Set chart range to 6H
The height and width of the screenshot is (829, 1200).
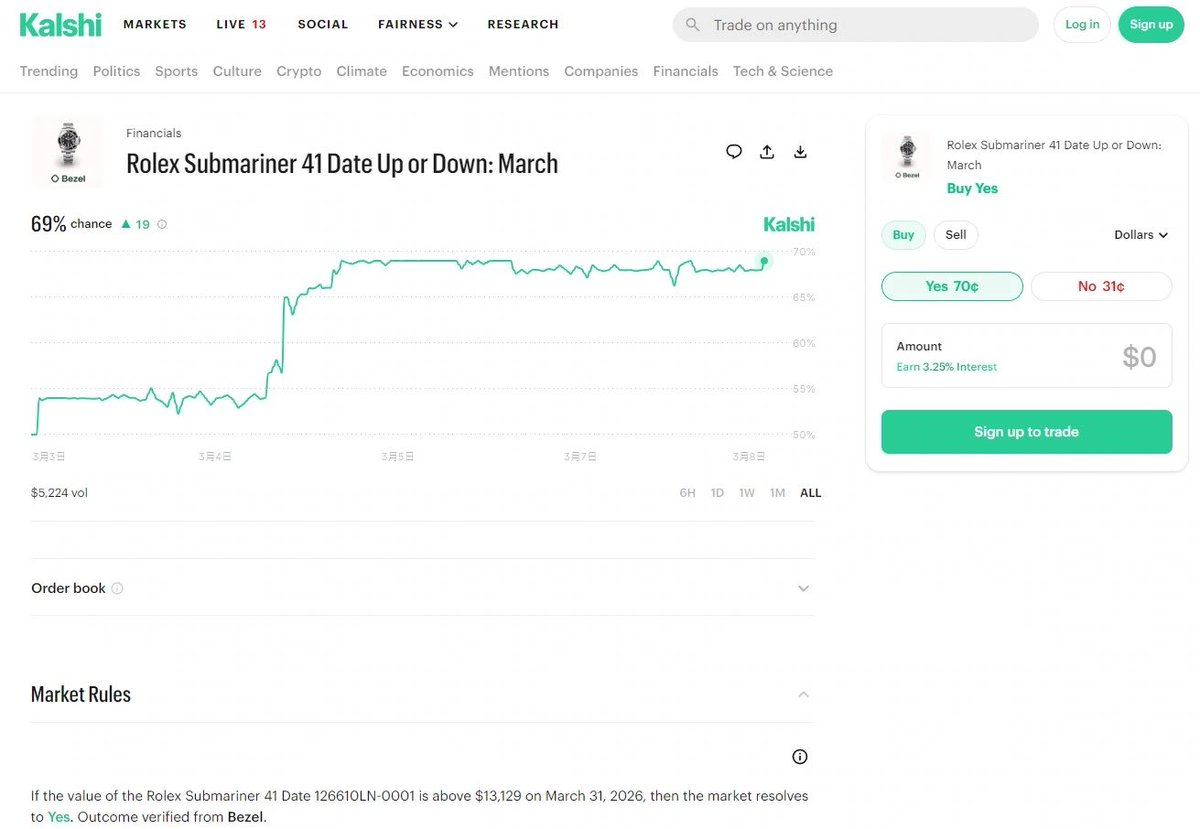(687, 493)
